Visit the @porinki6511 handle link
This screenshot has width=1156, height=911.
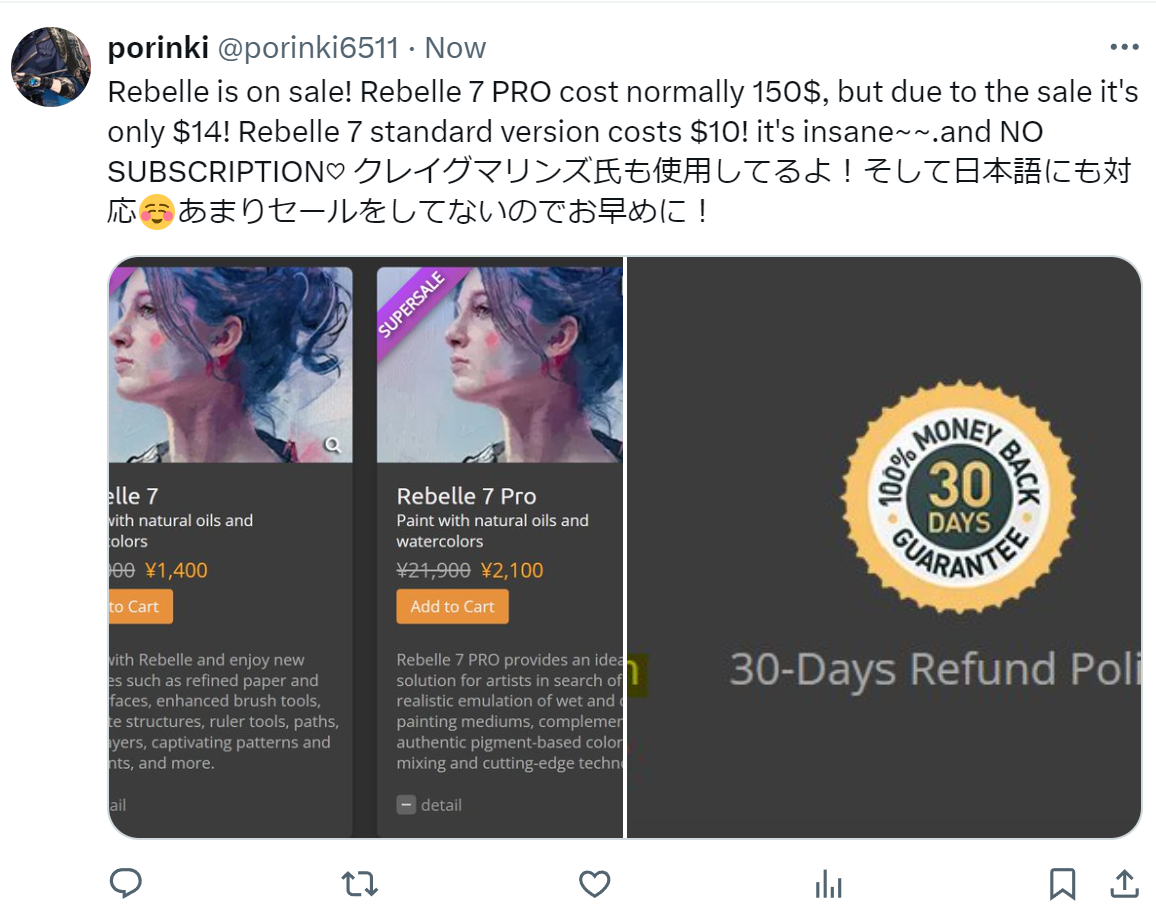(x=308, y=48)
